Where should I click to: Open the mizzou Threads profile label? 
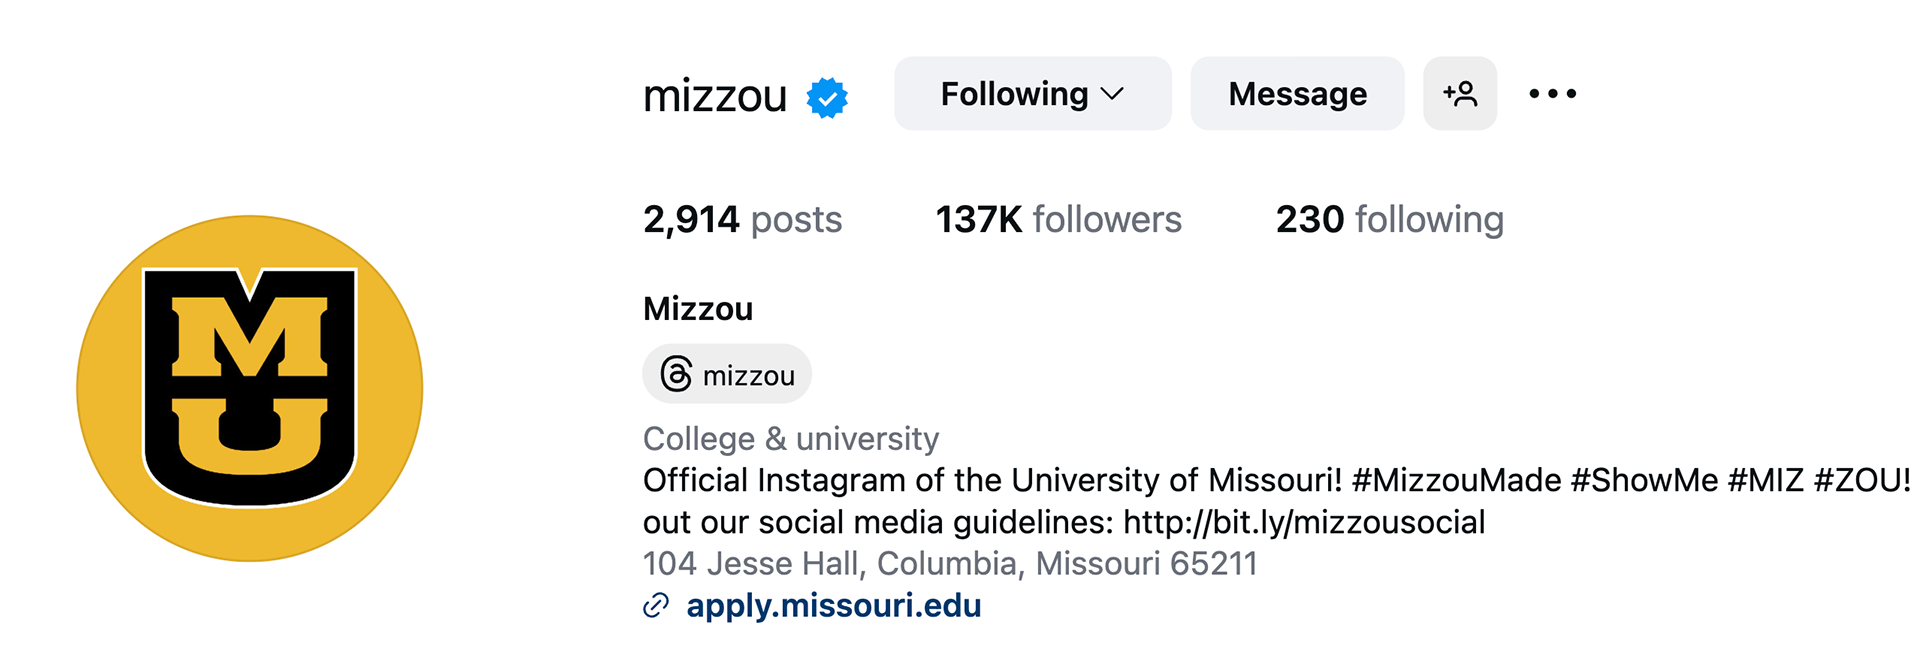click(749, 376)
